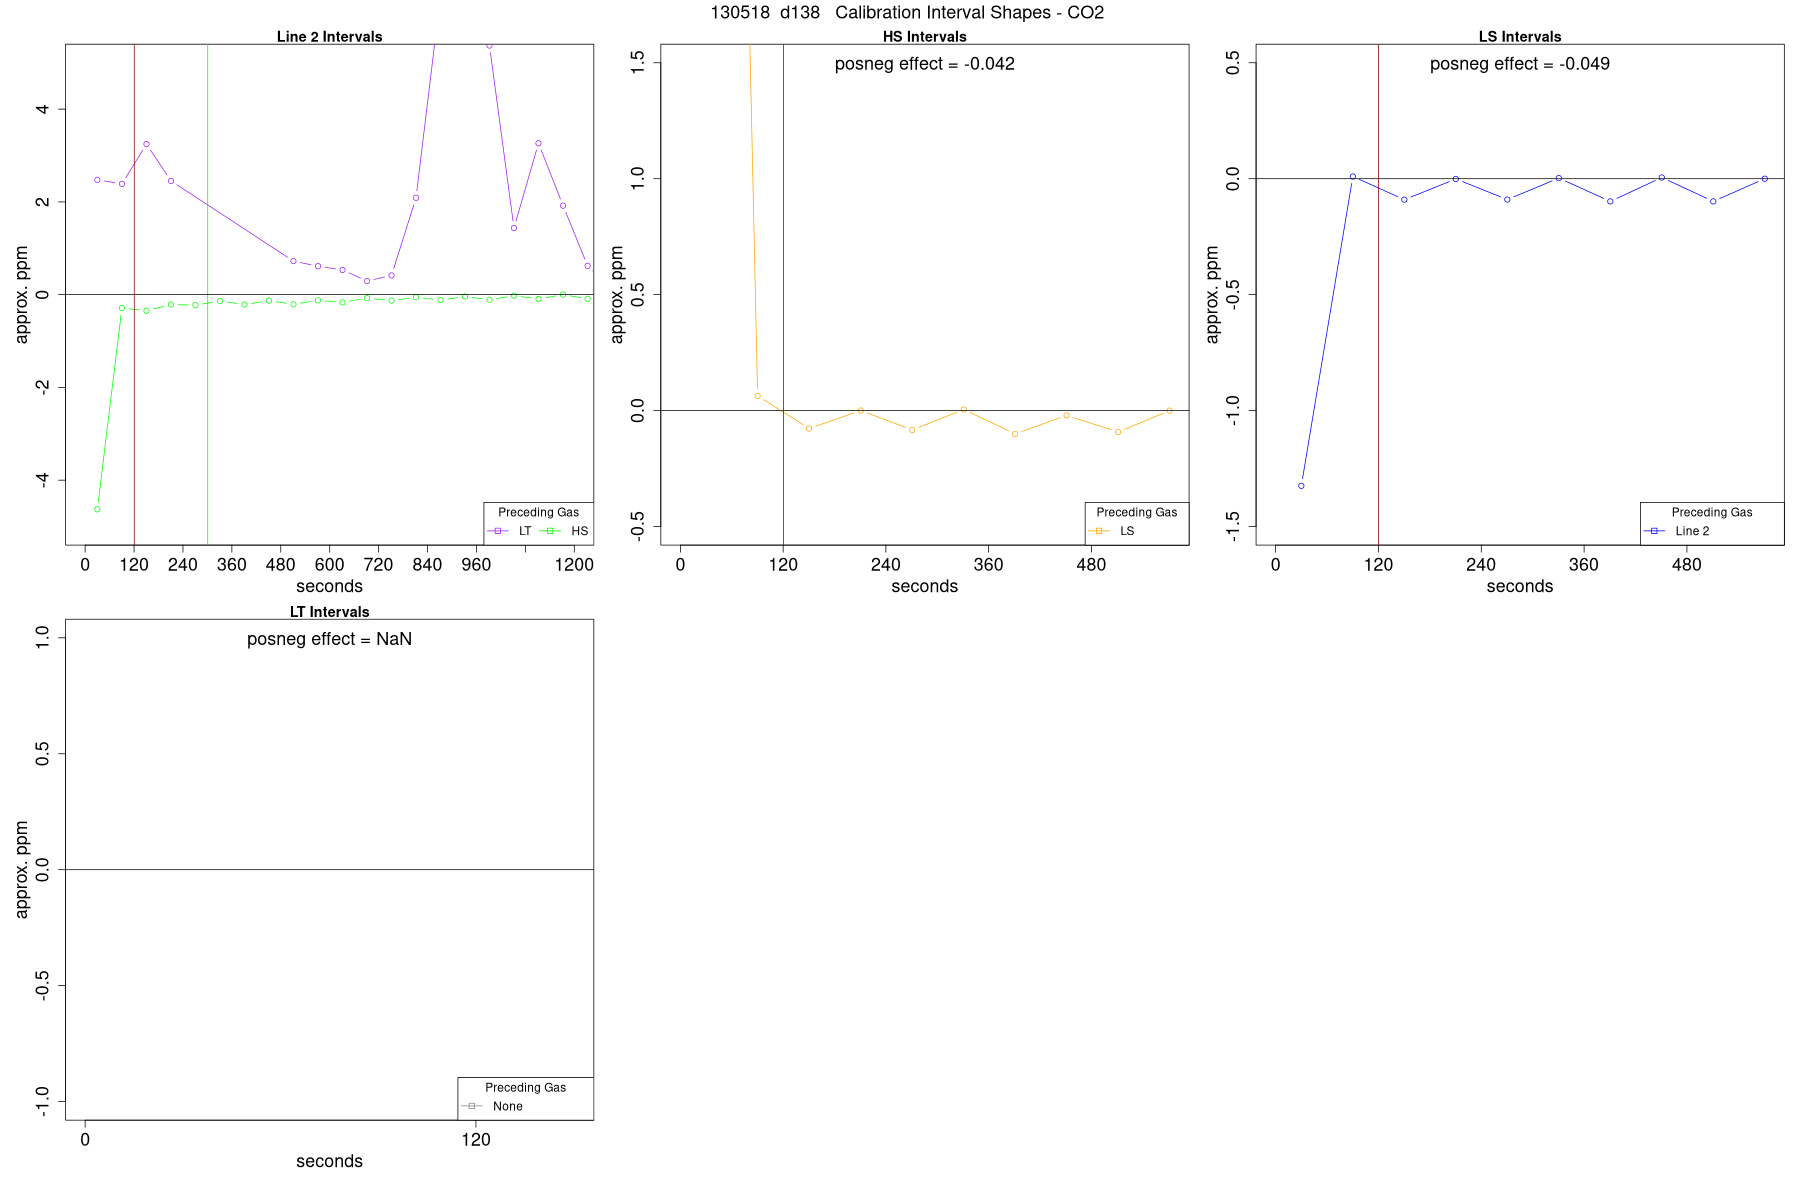Click the blue Line 2 legend marker
1800x1200 pixels.
pyautogui.click(x=1654, y=531)
